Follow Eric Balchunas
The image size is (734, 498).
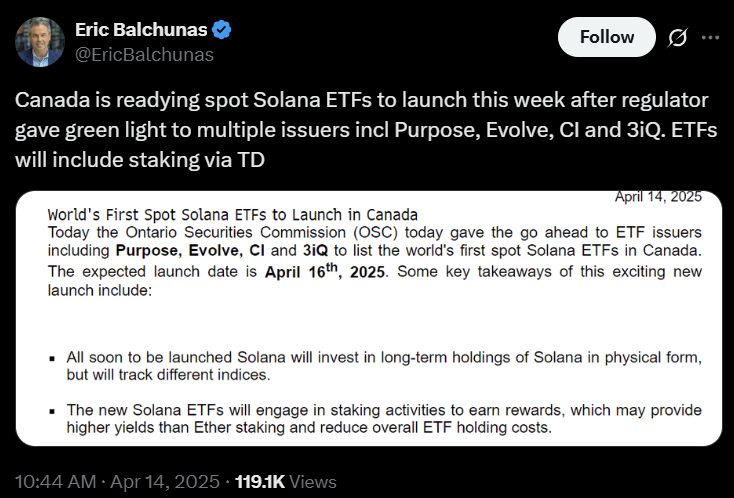click(607, 37)
